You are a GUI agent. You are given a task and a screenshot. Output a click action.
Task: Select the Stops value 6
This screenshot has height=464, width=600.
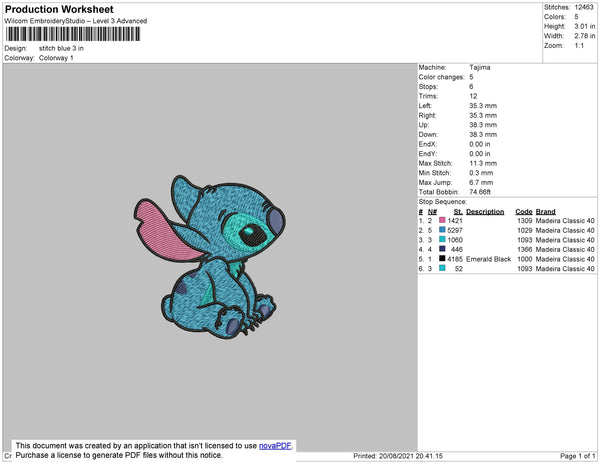click(471, 86)
